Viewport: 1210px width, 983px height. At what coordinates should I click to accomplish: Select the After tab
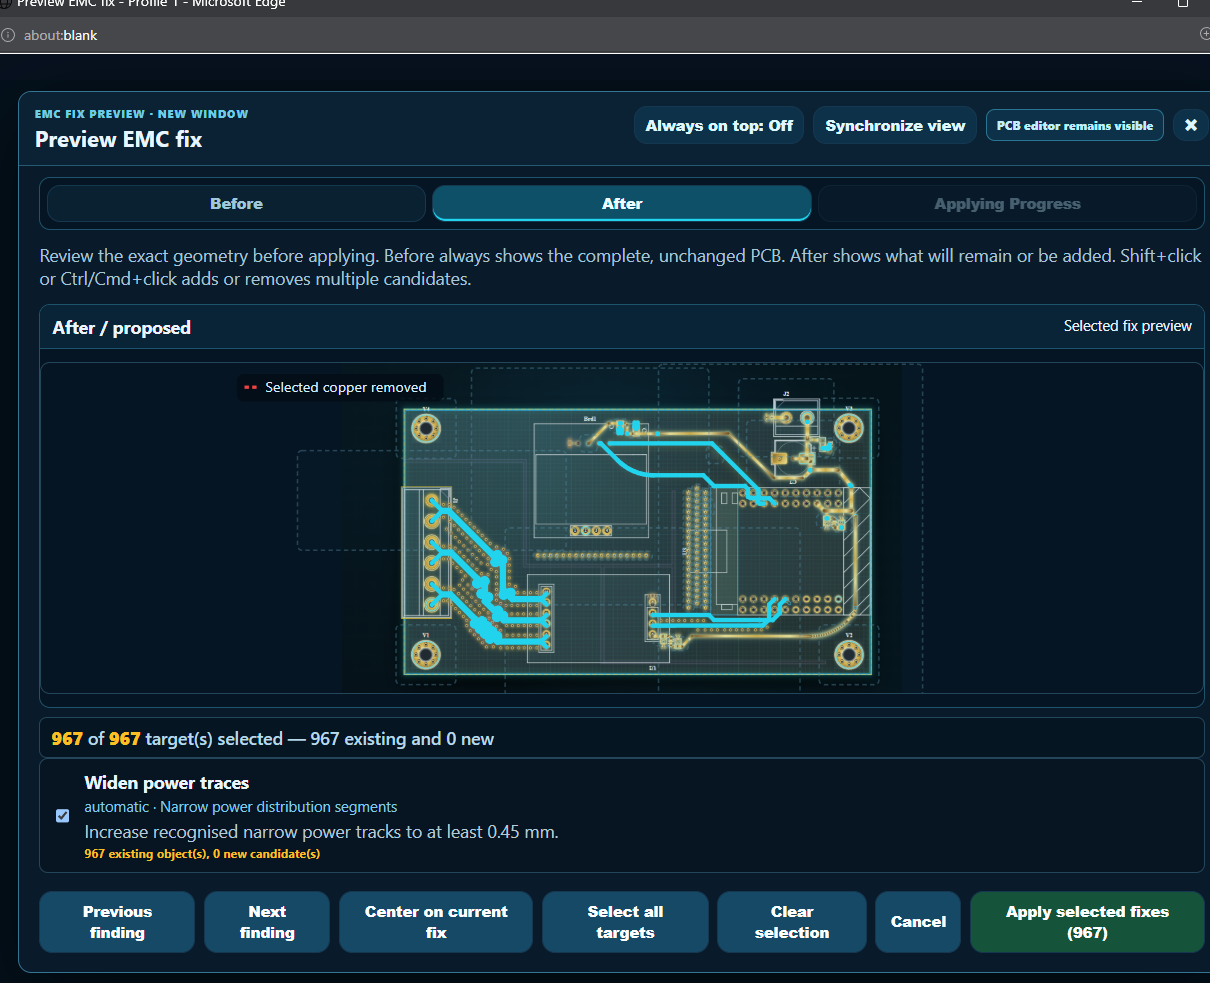(622, 203)
